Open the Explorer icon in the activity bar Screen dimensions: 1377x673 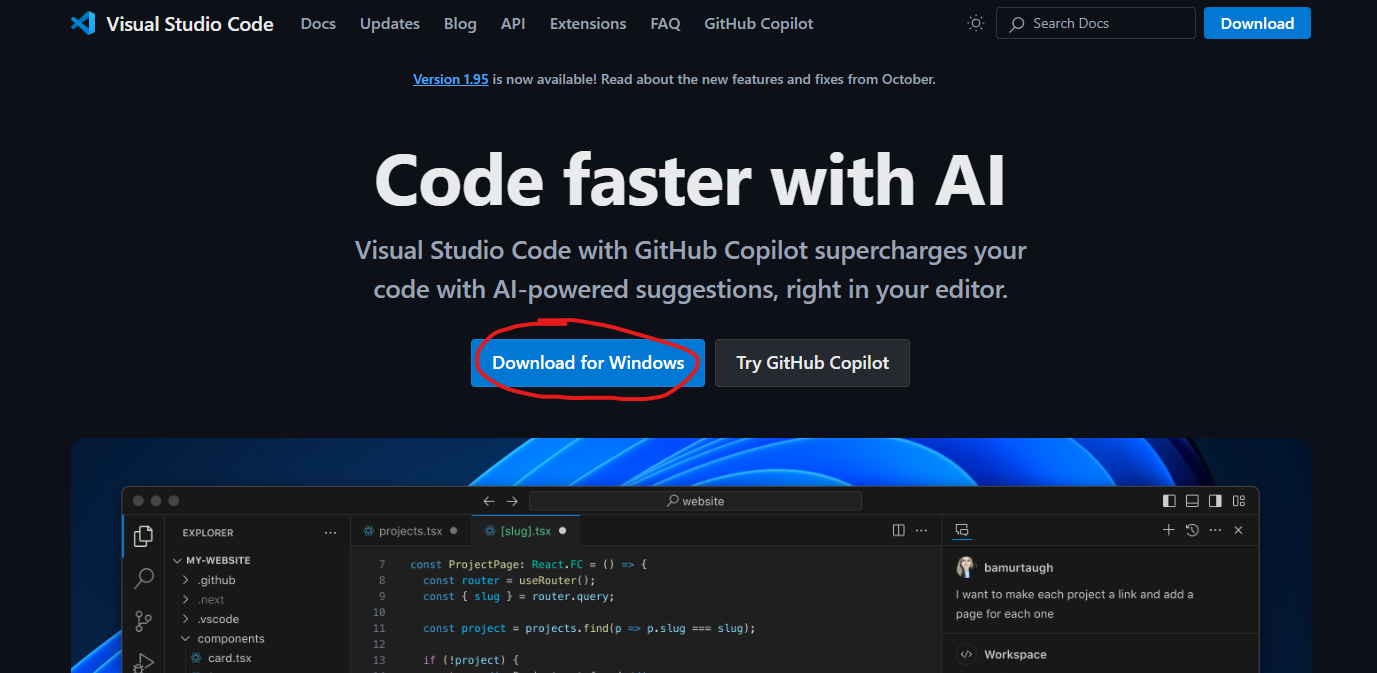[x=144, y=536]
